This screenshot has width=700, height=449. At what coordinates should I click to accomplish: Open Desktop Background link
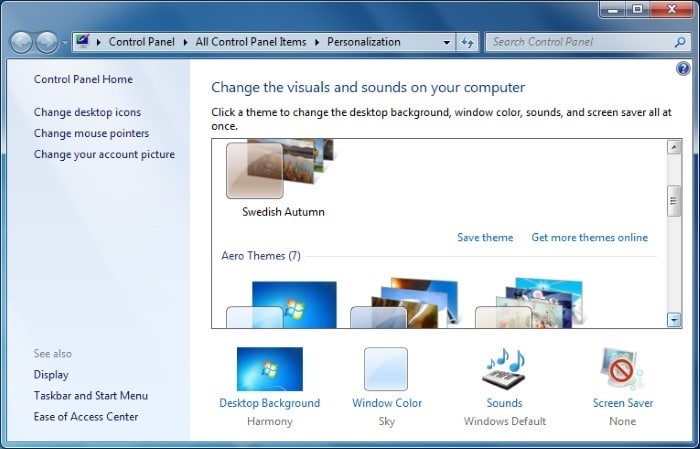[270, 403]
